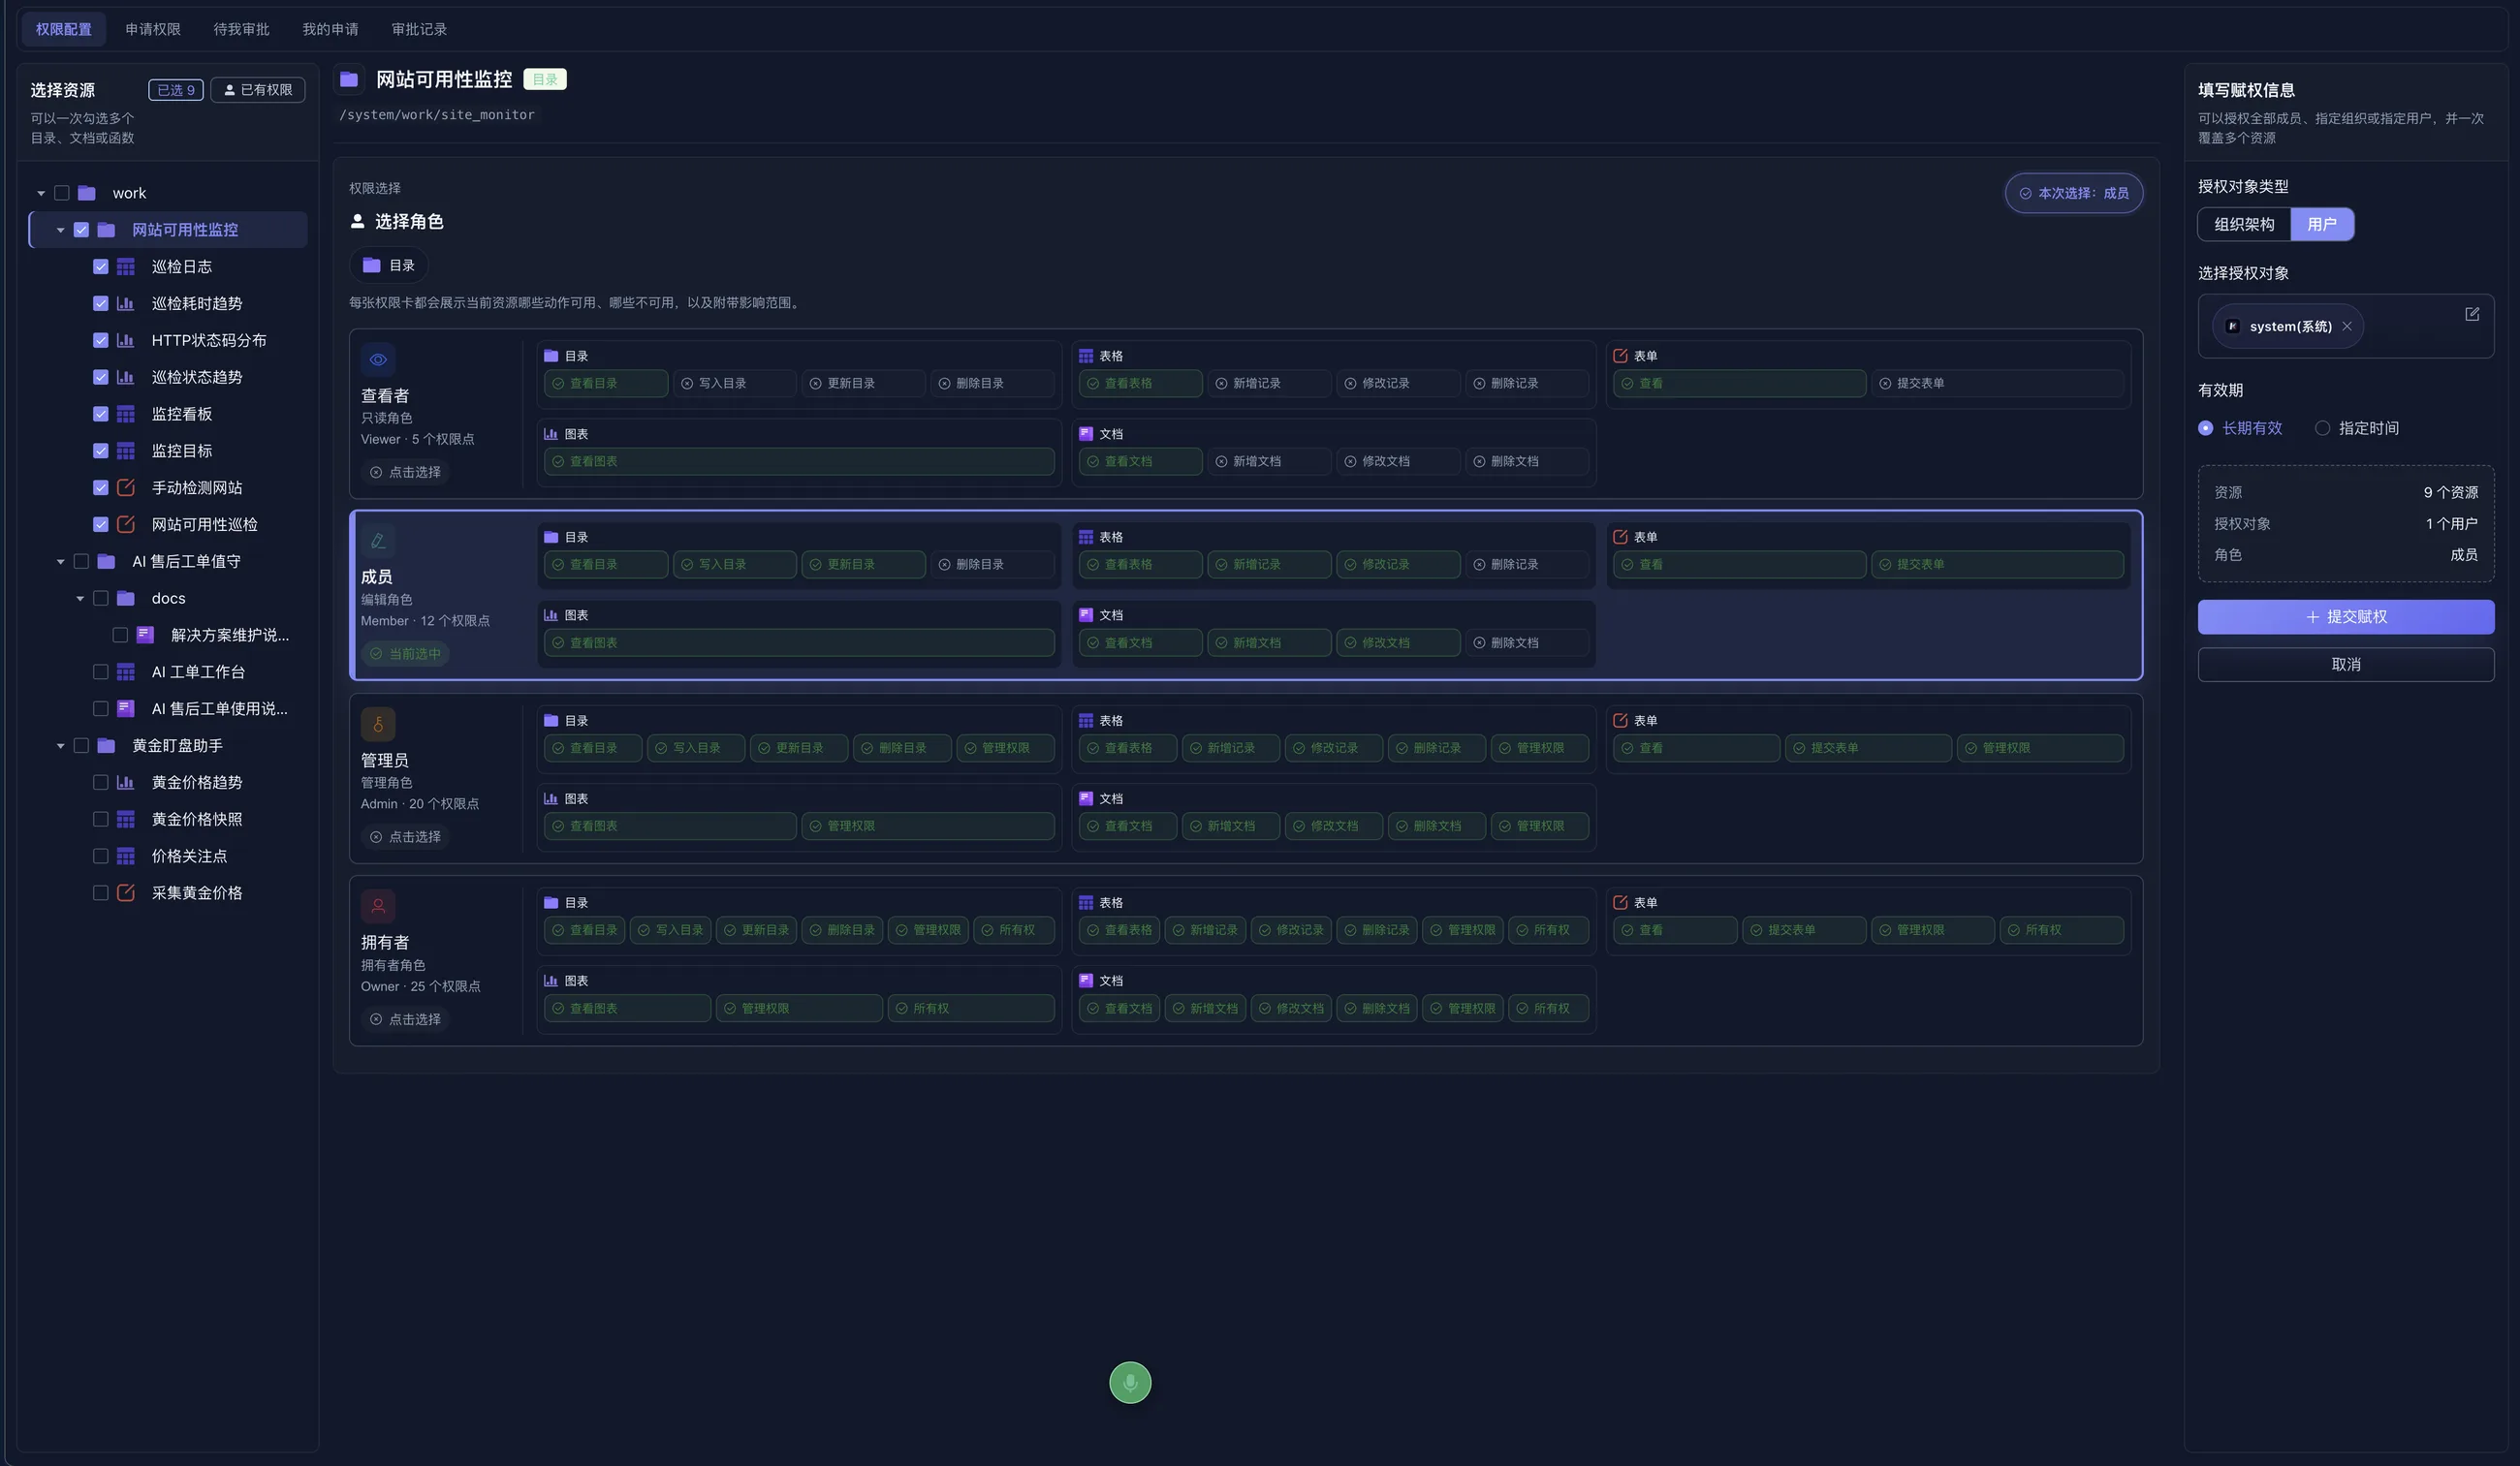Switch grantee type to 用户
The height and width of the screenshot is (1466, 2520).
click(2322, 224)
